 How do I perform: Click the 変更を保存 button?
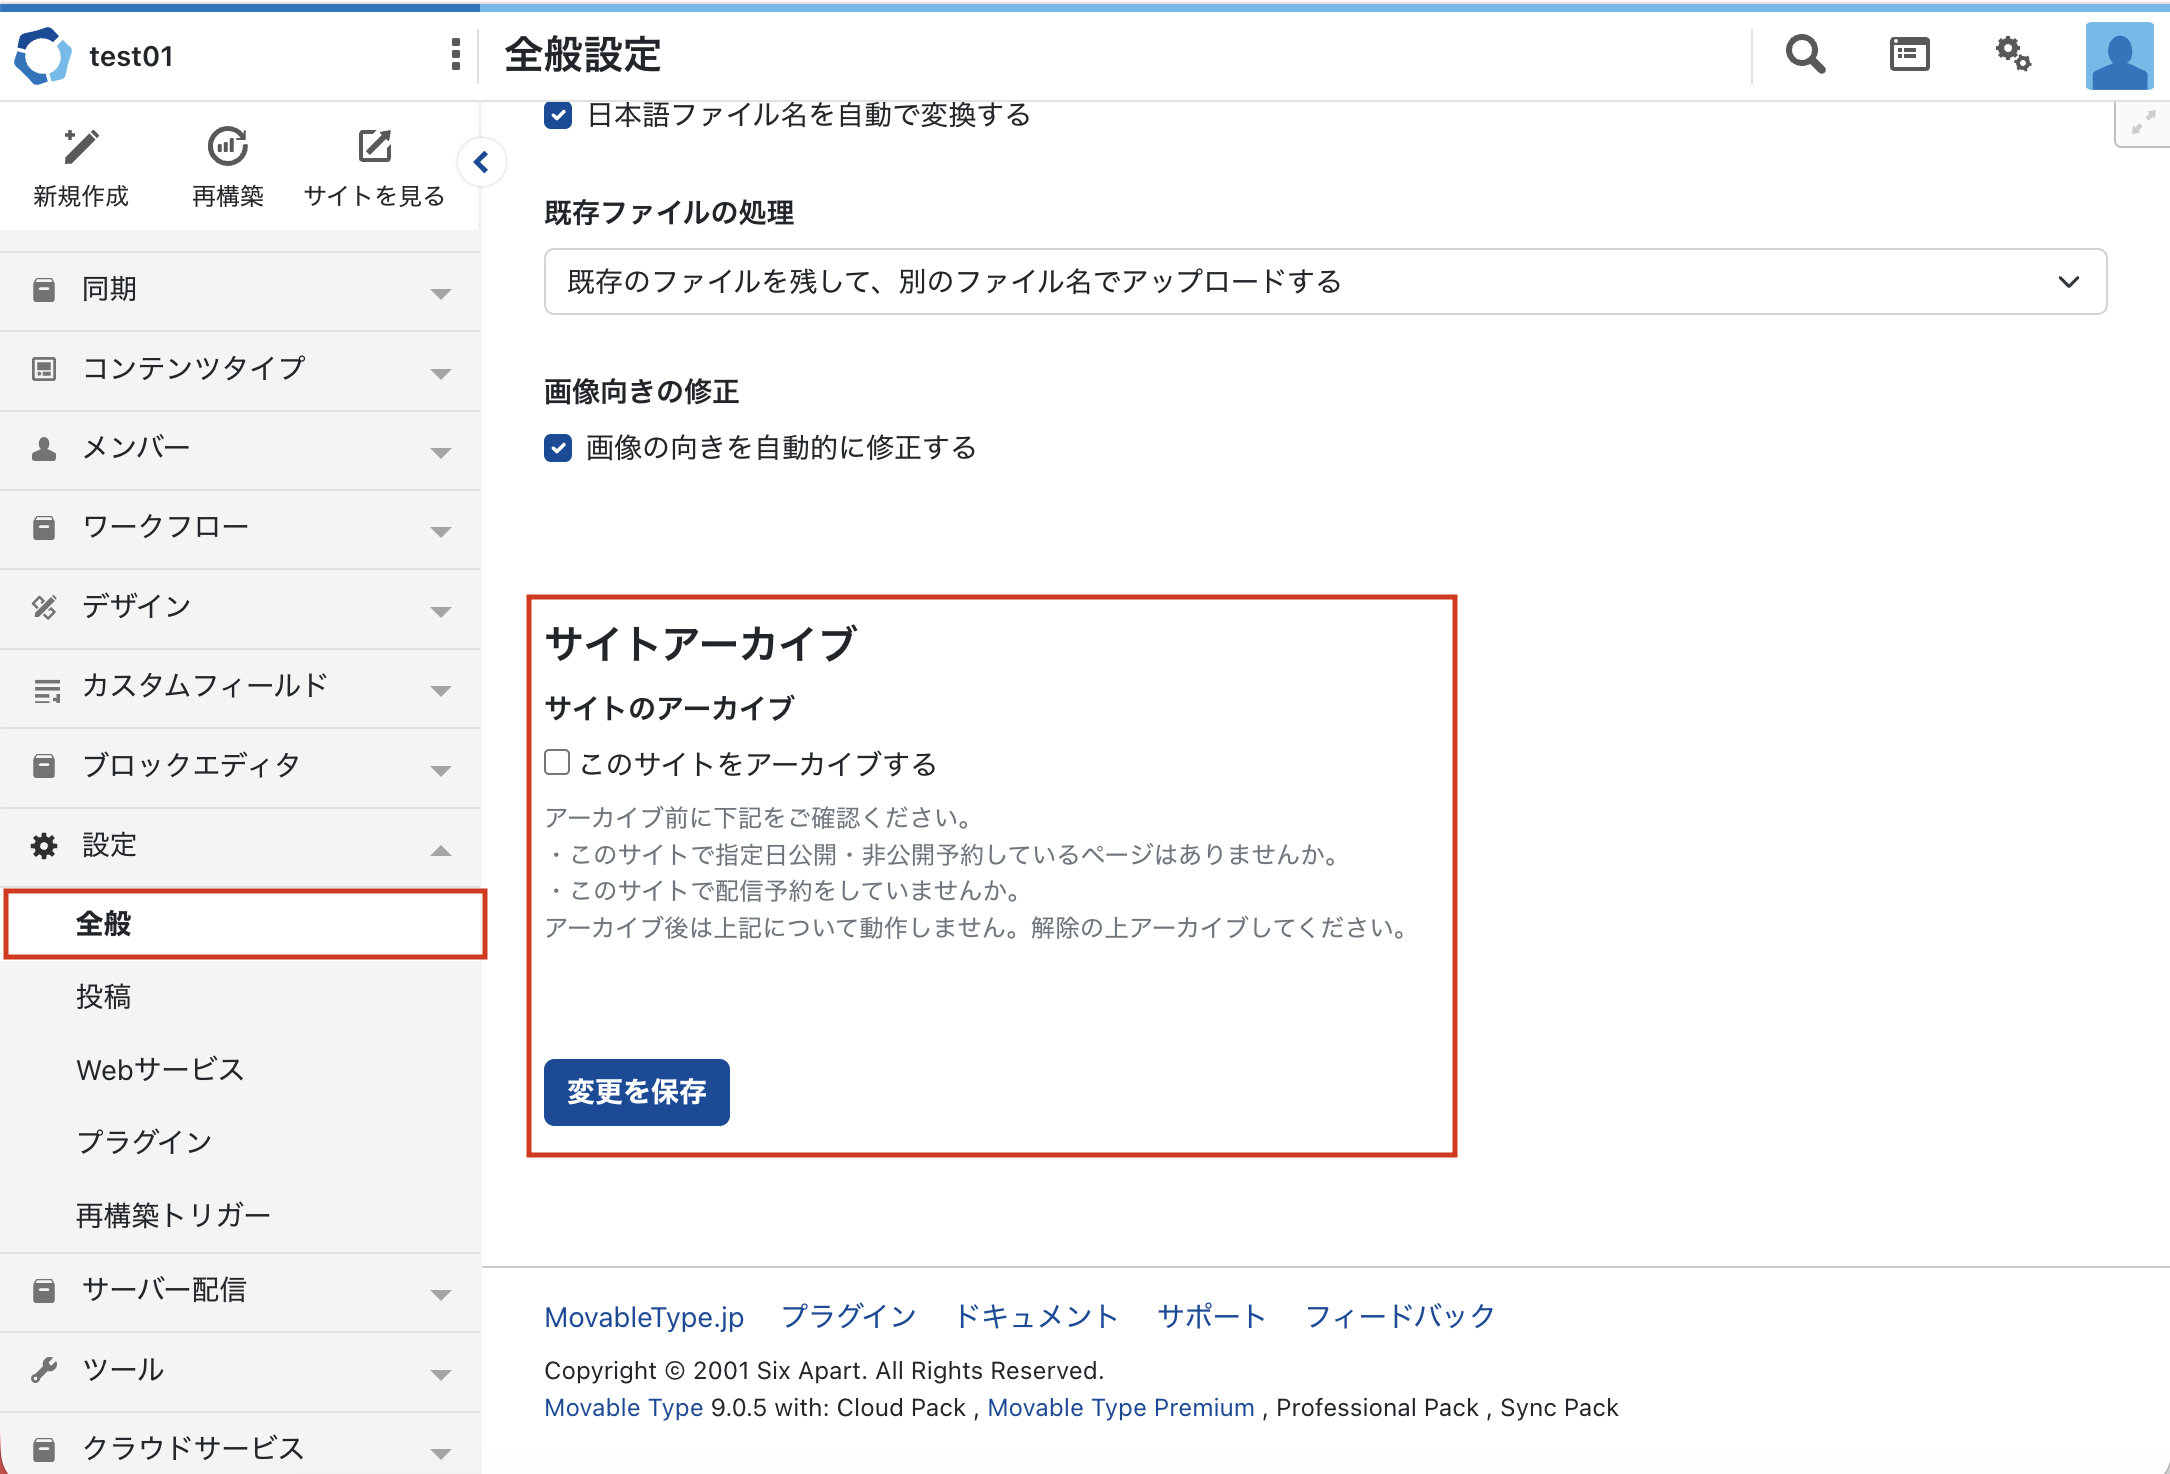point(636,1092)
